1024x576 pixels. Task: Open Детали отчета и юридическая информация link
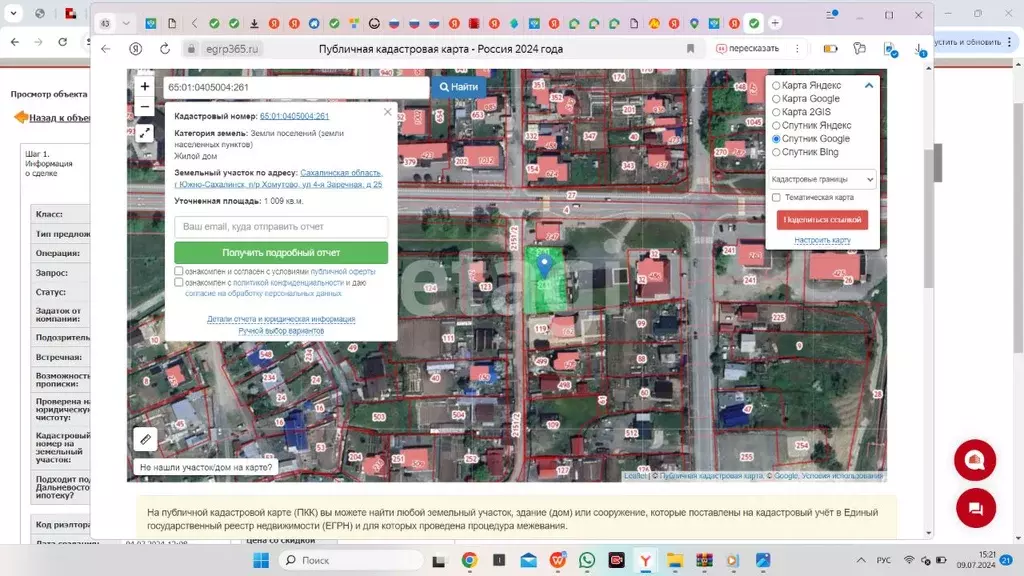(x=281, y=319)
